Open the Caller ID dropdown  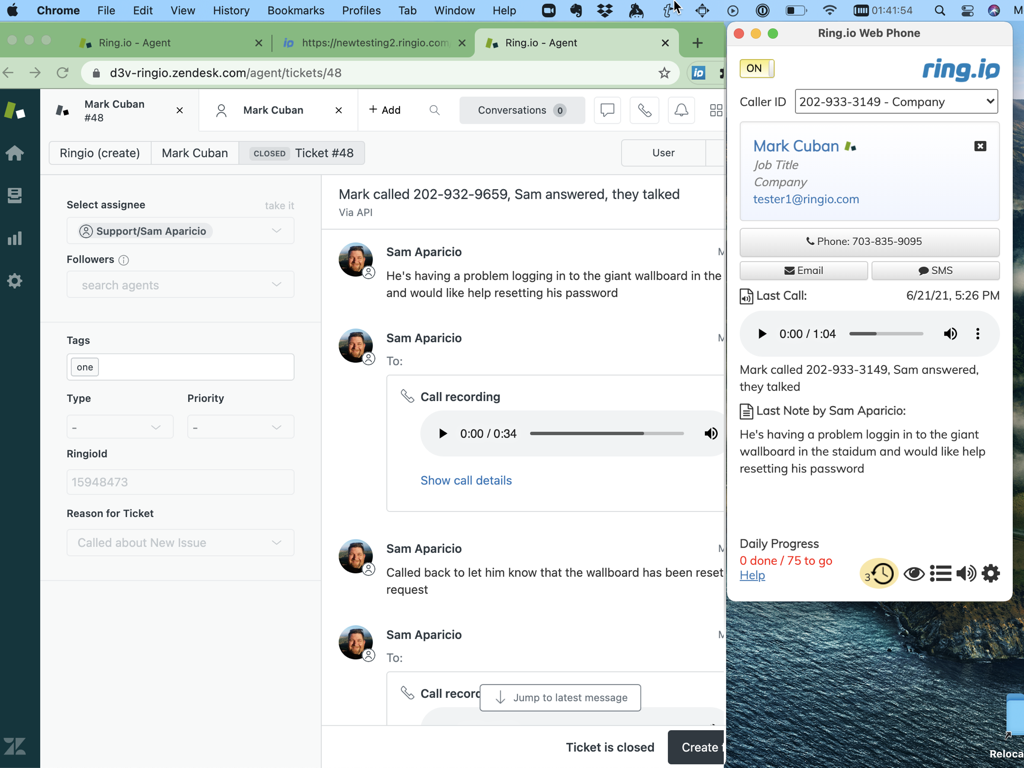click(x=896, y=101)
